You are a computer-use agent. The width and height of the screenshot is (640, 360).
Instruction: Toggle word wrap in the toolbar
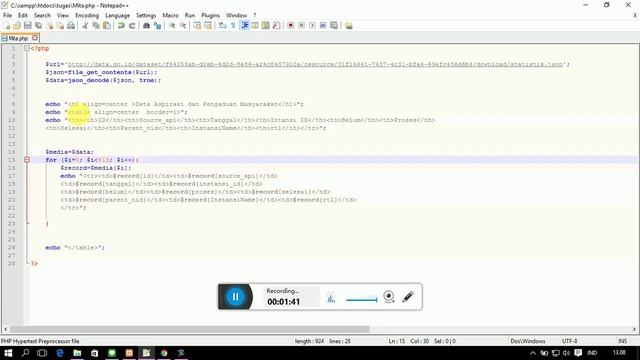click(222, 26)
